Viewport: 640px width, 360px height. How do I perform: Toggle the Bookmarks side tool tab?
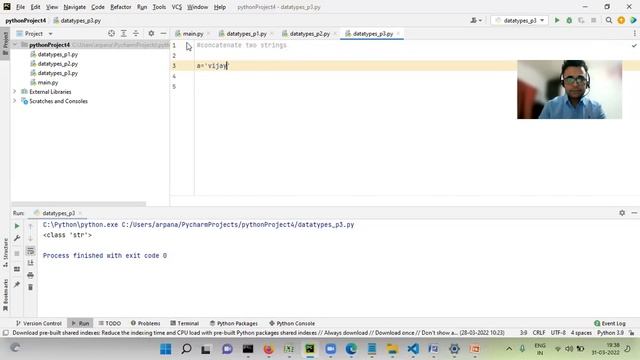pyautogui.click(x=5, y=295)
